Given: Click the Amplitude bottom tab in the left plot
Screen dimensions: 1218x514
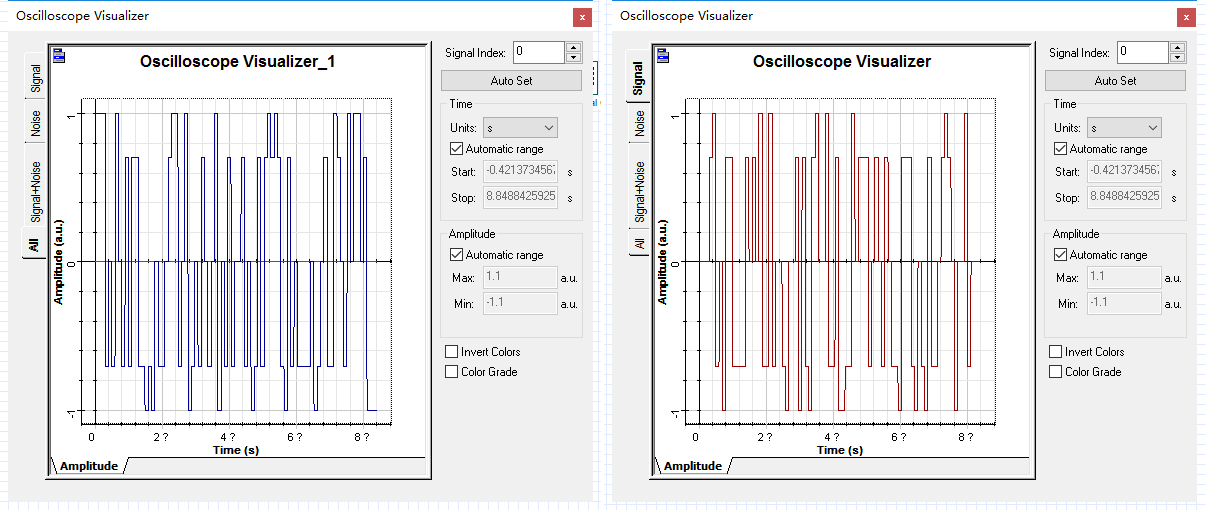Looking at the screenshot, I should [88, 466].
